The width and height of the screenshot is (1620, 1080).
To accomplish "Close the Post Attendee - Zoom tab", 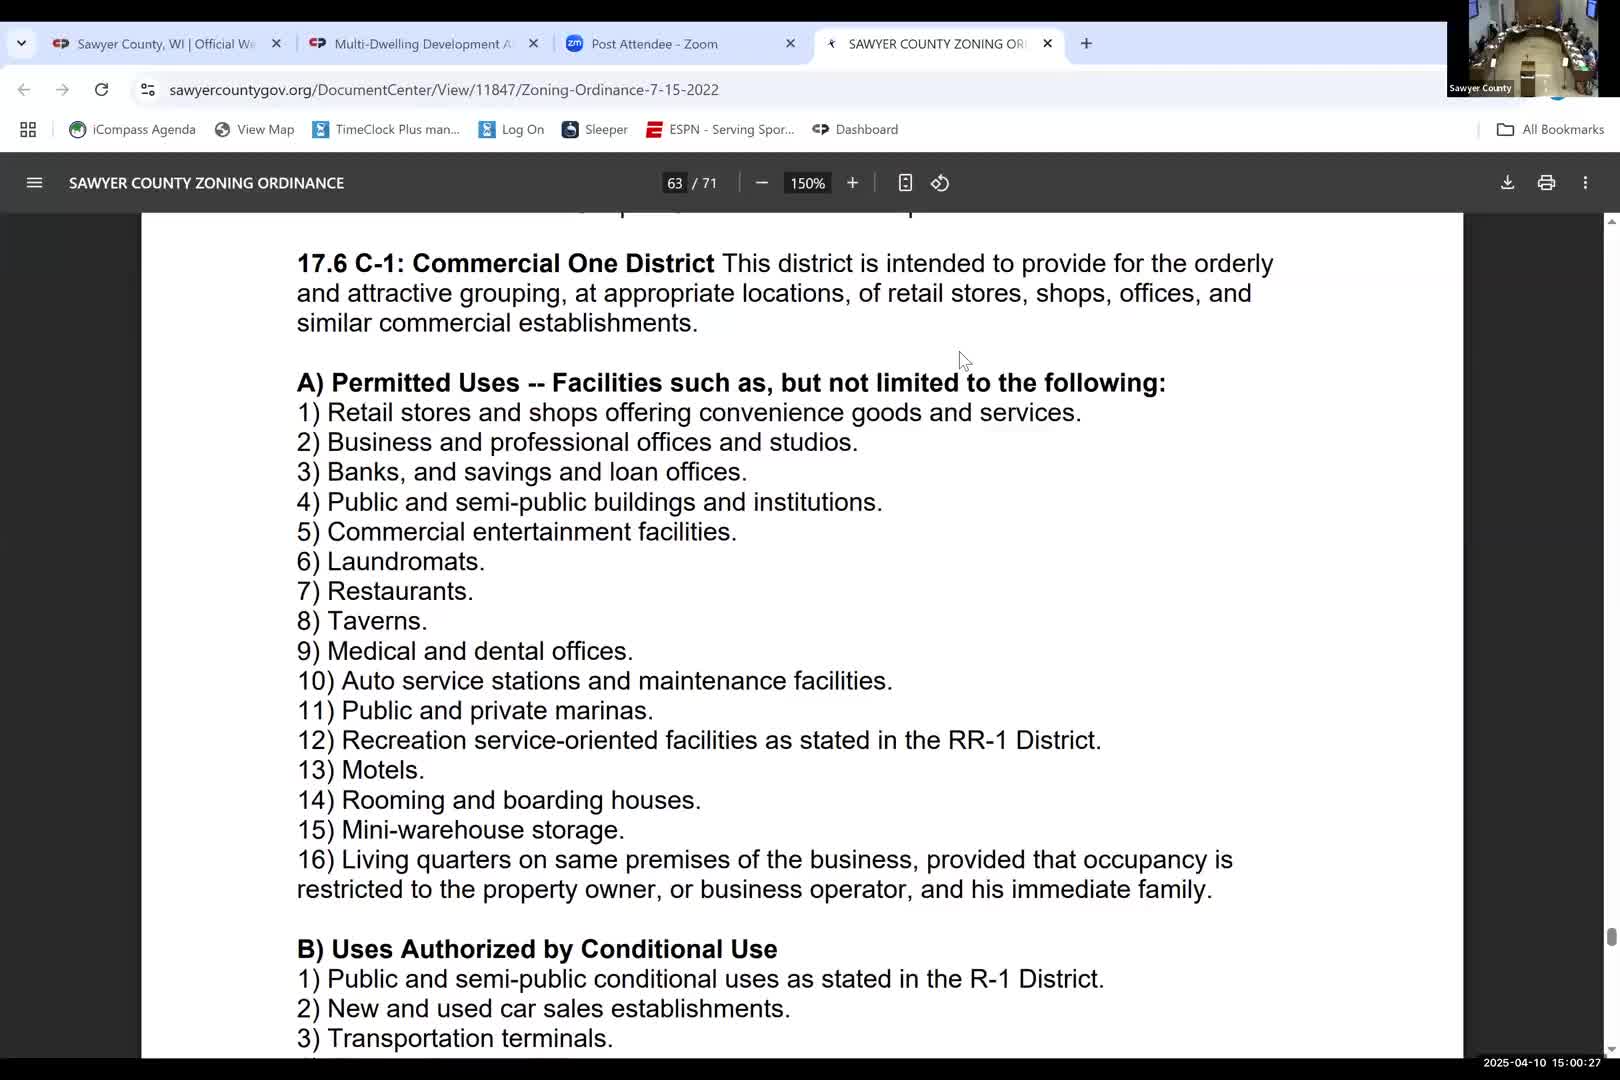I will [790, 44].
